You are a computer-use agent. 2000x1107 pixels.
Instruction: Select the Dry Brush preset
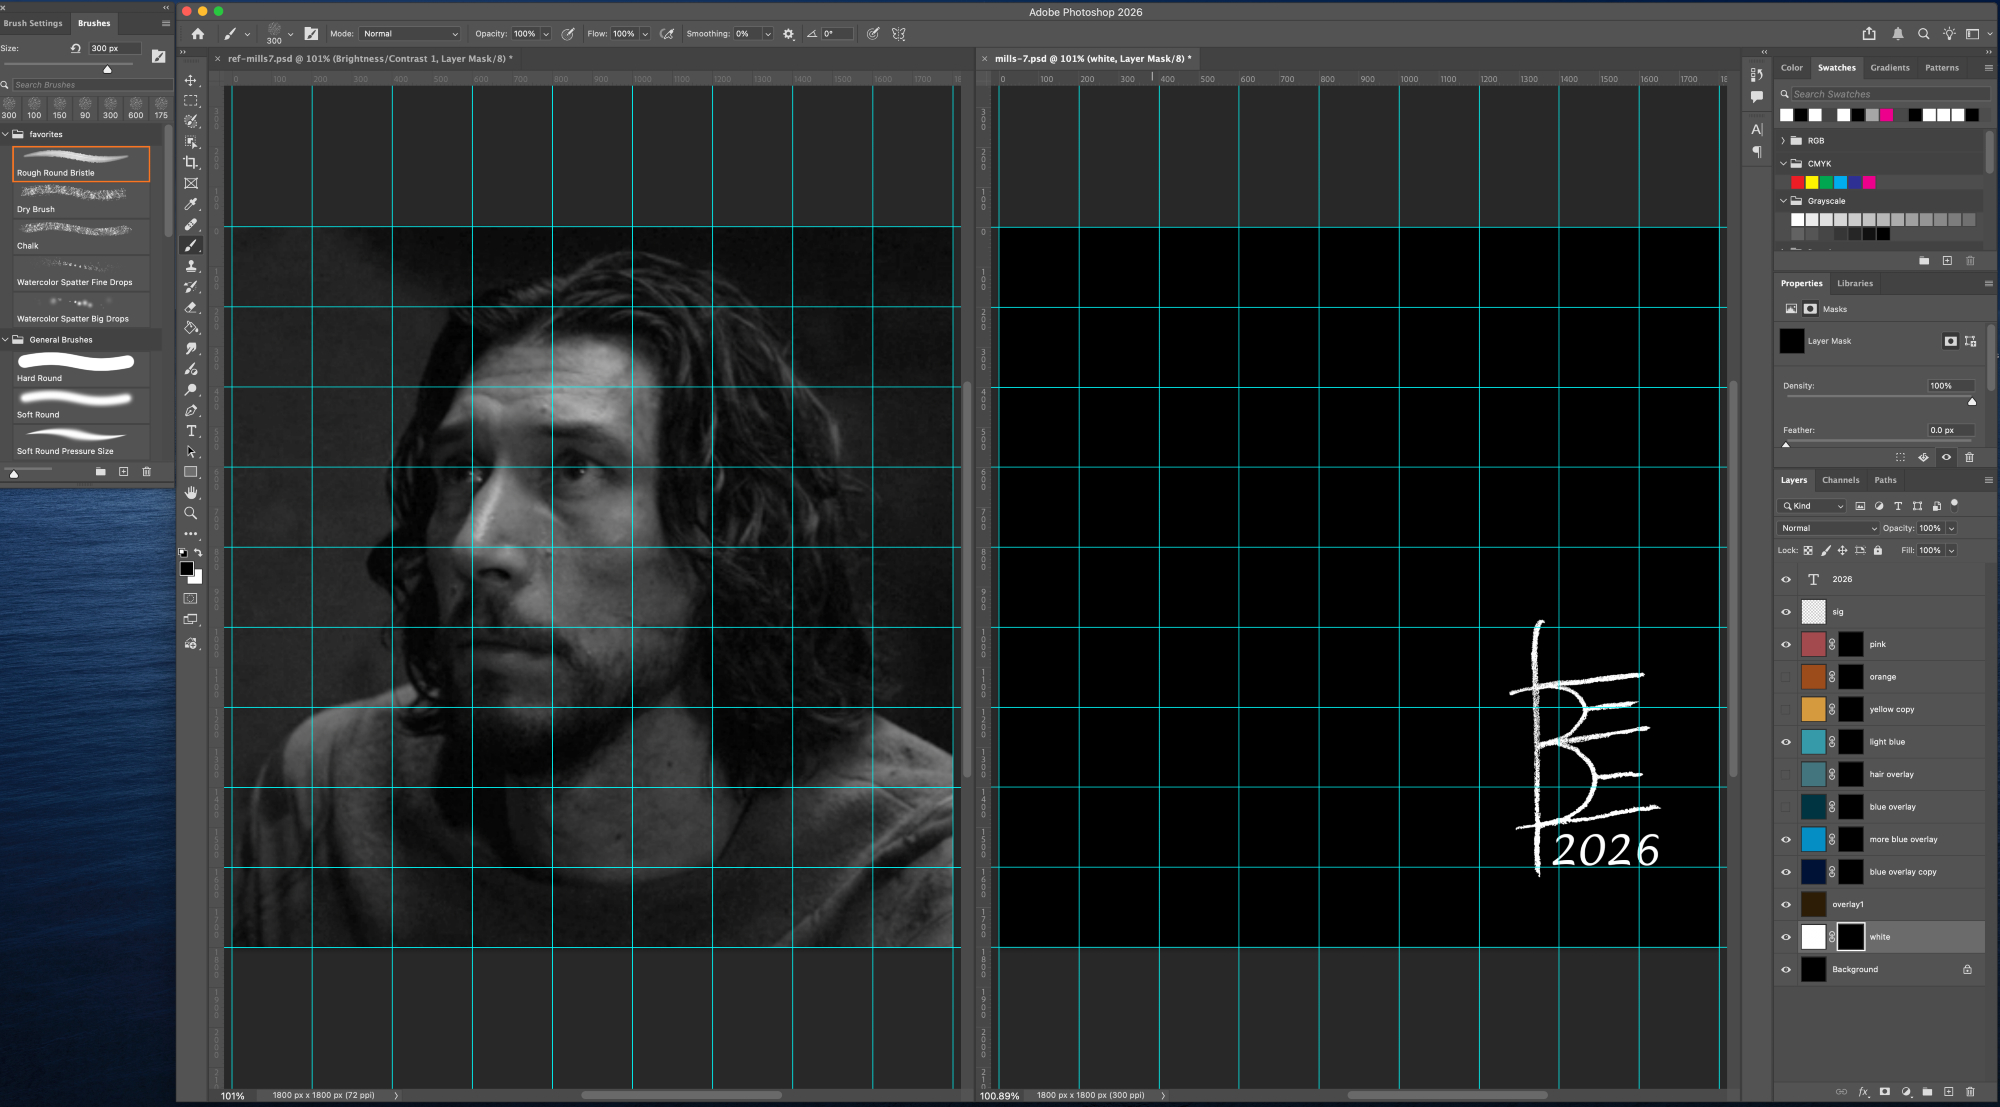[80, 199]
